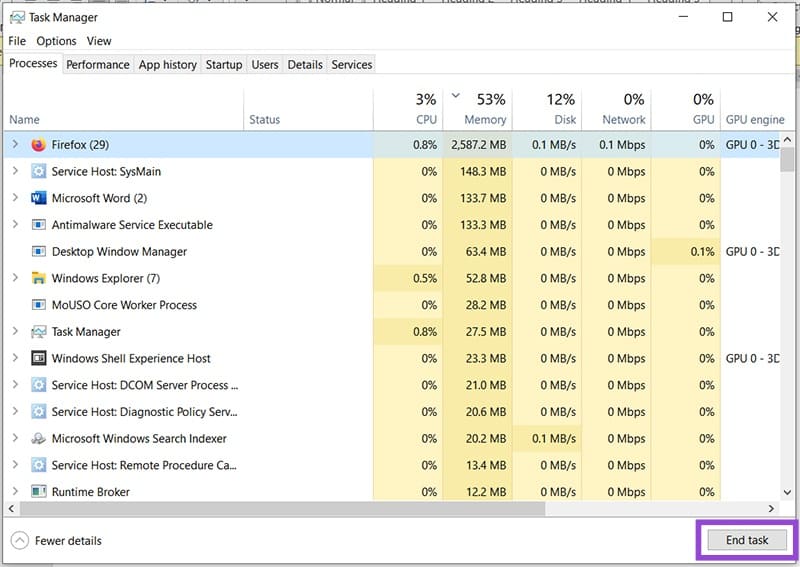Click the Microsoft Word process icon
Screen dimensions: 800x567
tap(38, 198)
